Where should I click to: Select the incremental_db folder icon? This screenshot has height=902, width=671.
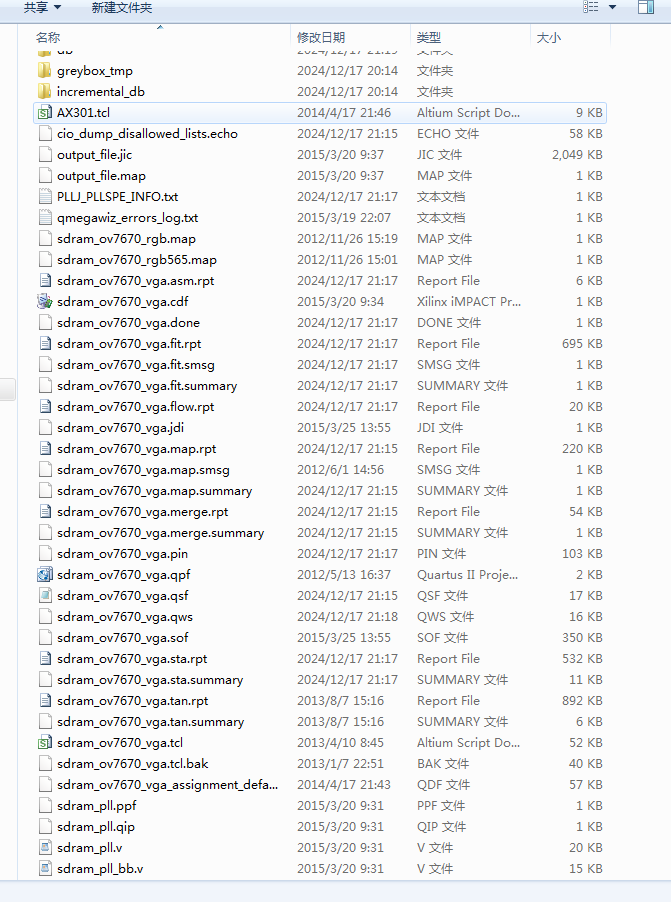click(44, 92)
